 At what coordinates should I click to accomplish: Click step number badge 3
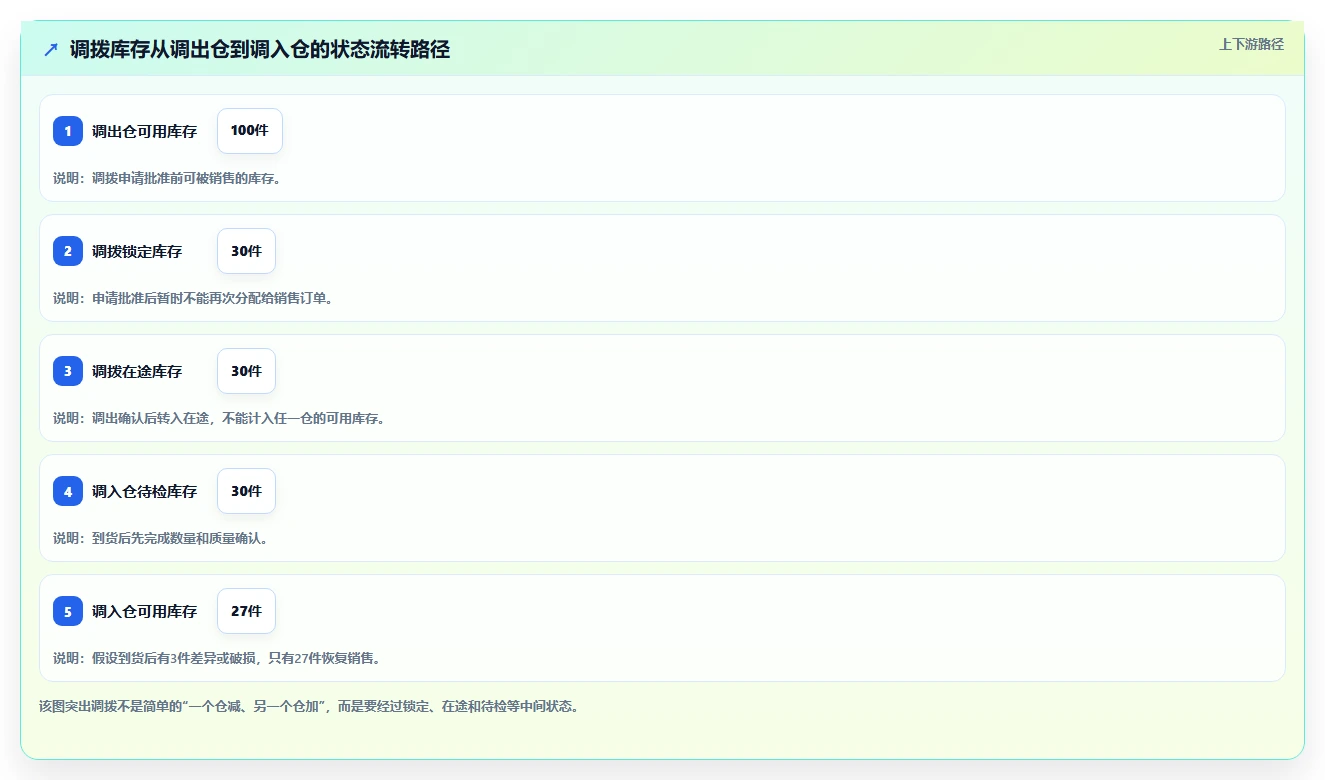pos(68,371)
